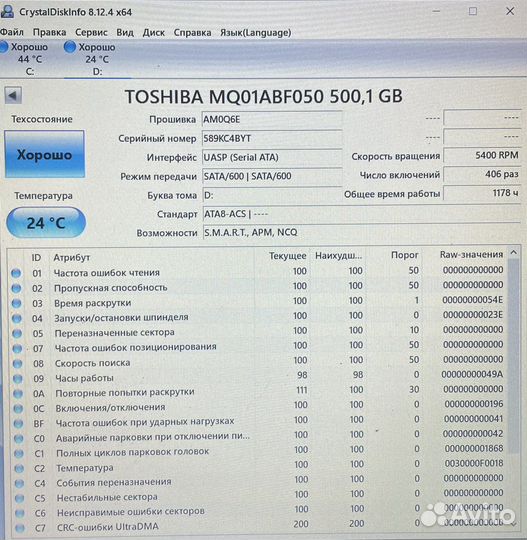Viewport: 527px width, 540px height.
Task: Minimize the CrystalDiskInfo window
Action: coord(436,11)
